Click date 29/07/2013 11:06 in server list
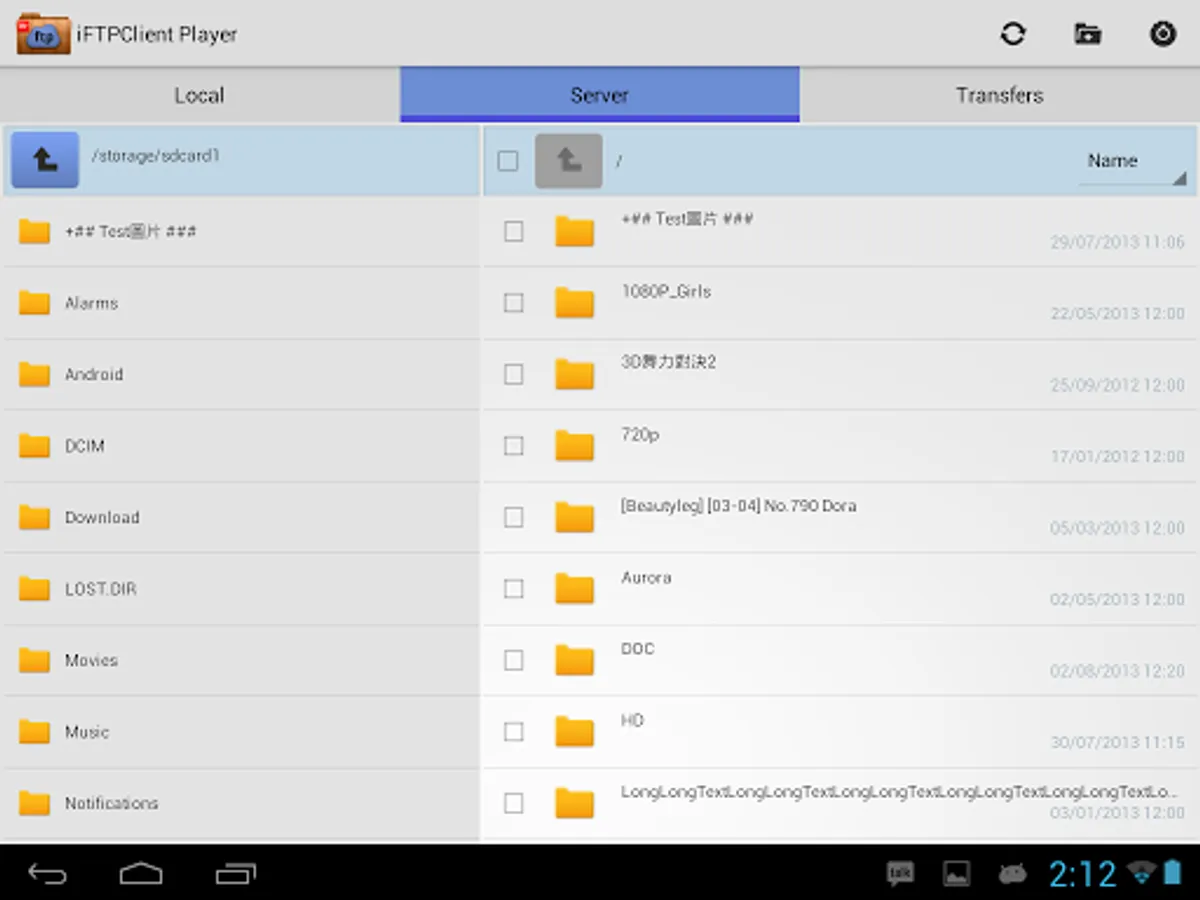This screenshot has width=1200, height=900. 1117,242
